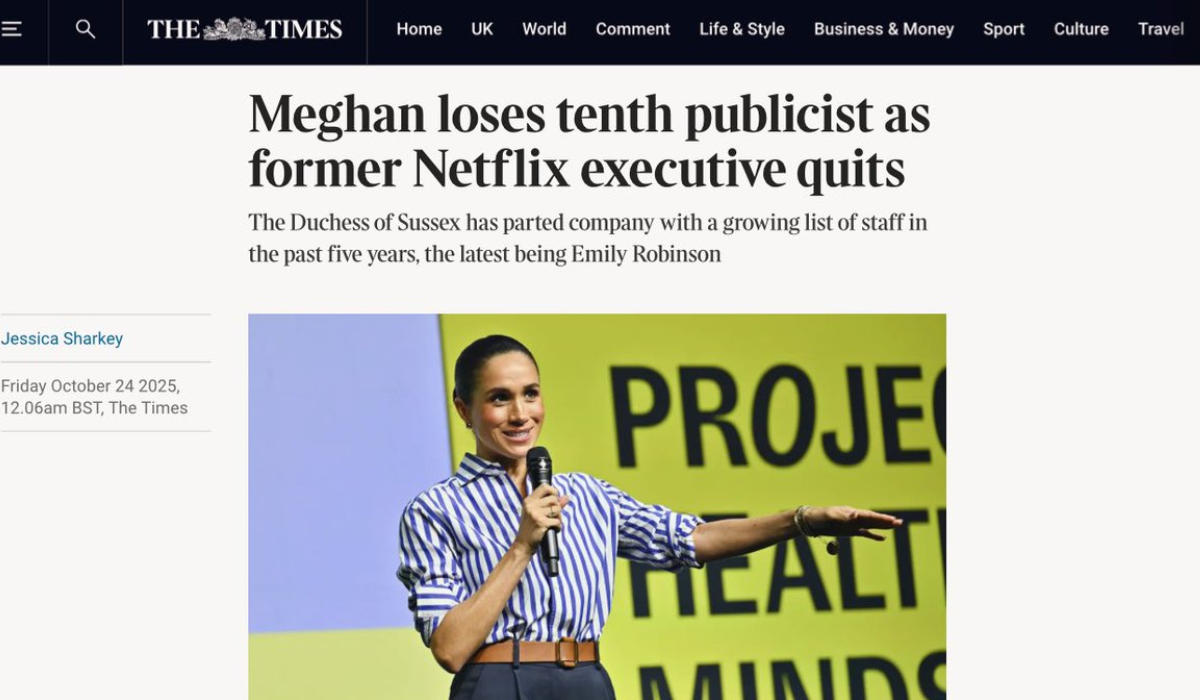Go to the Culture section

click(x=1081, y=30)
